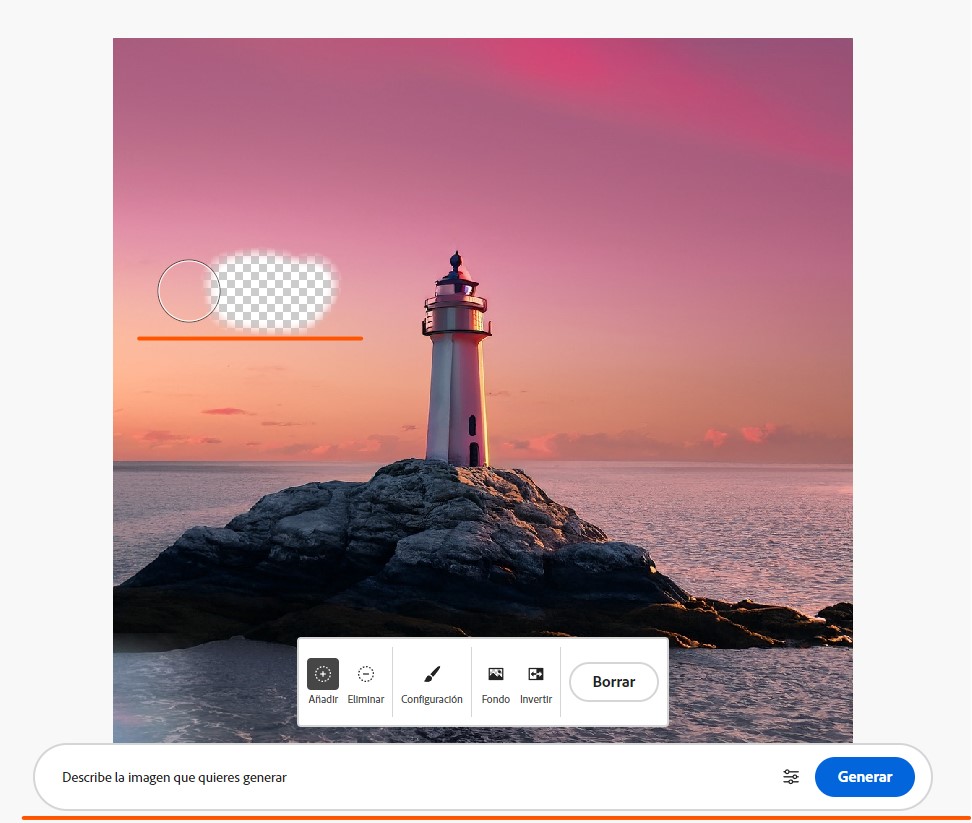This screenshot has height=823, width=972.
Task: Open generation settings sliders icon
Action: [x=791, y=777]
